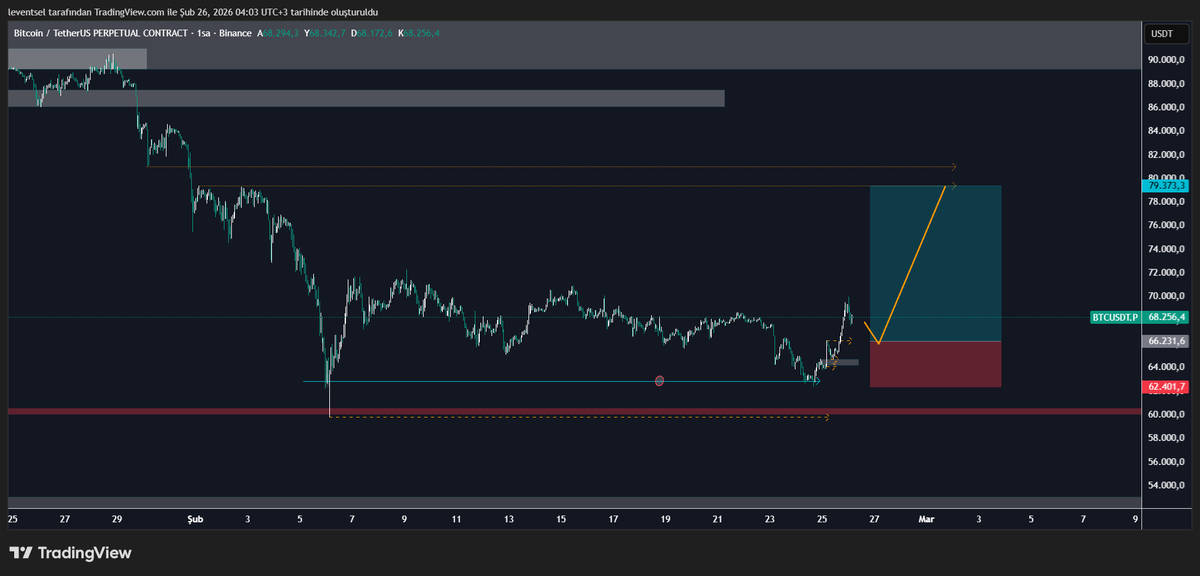Click the TradingView logo

(70, 553)
